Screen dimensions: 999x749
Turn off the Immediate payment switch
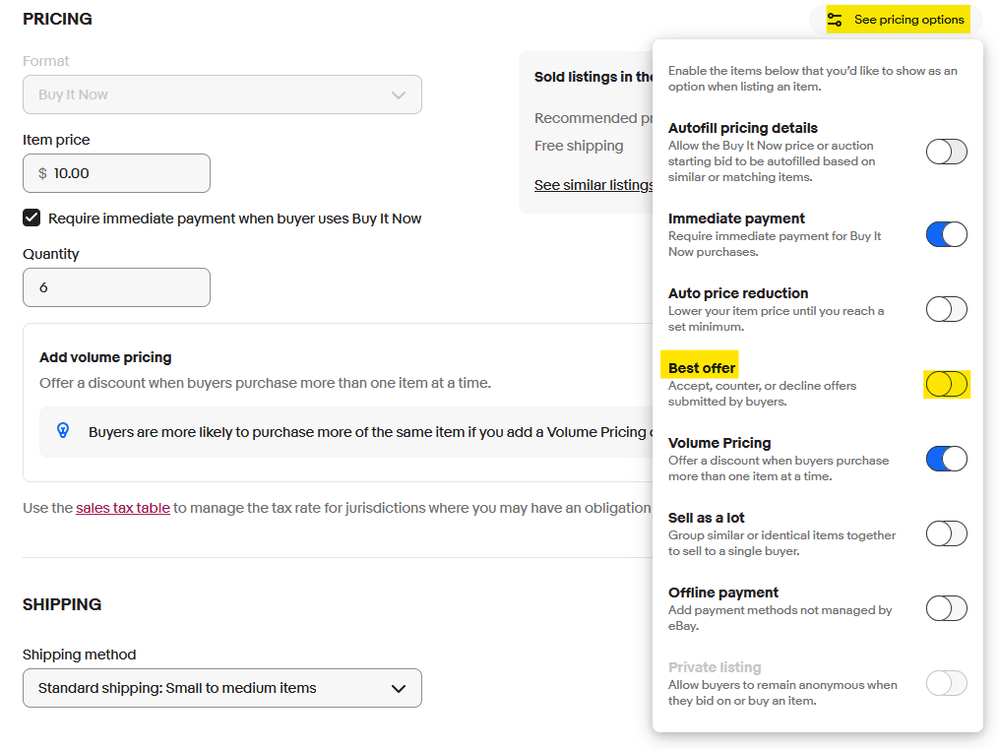pos(946,234)
